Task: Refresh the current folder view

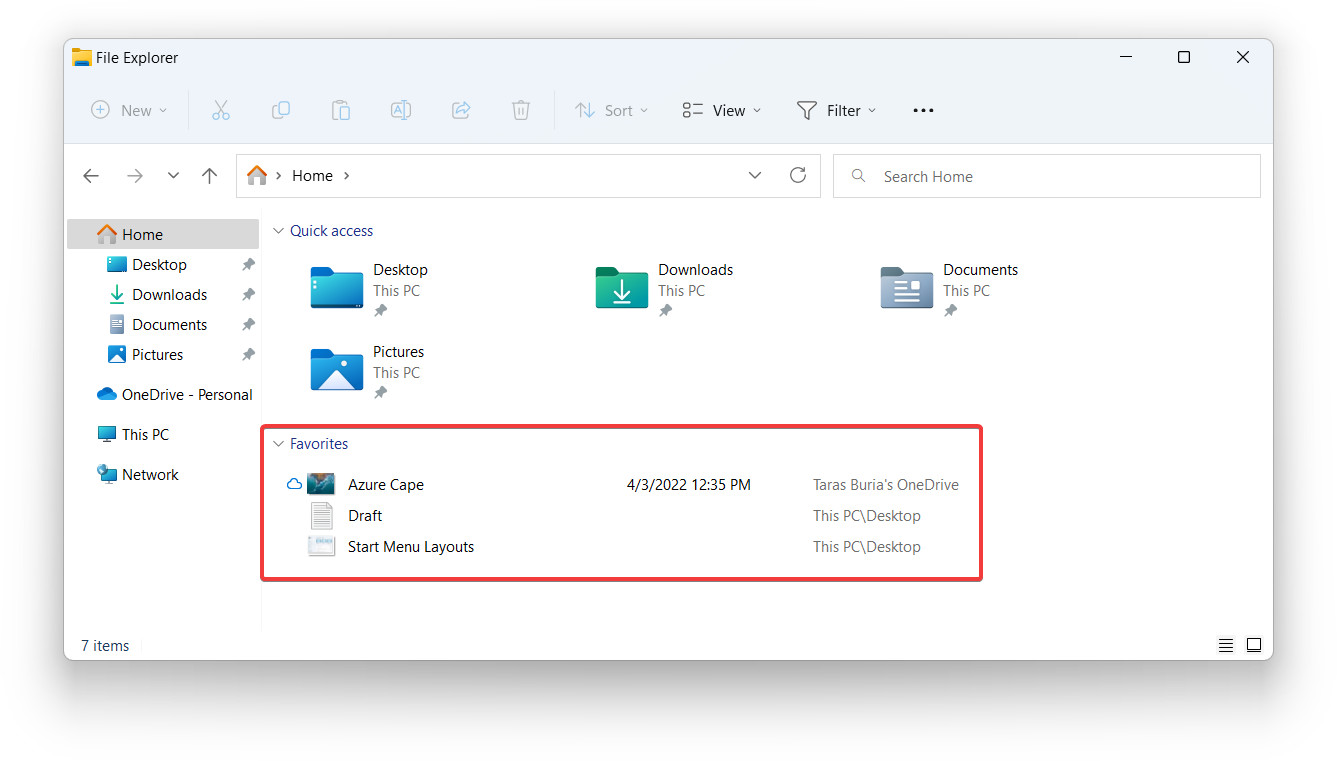Action: click(797, 175)
